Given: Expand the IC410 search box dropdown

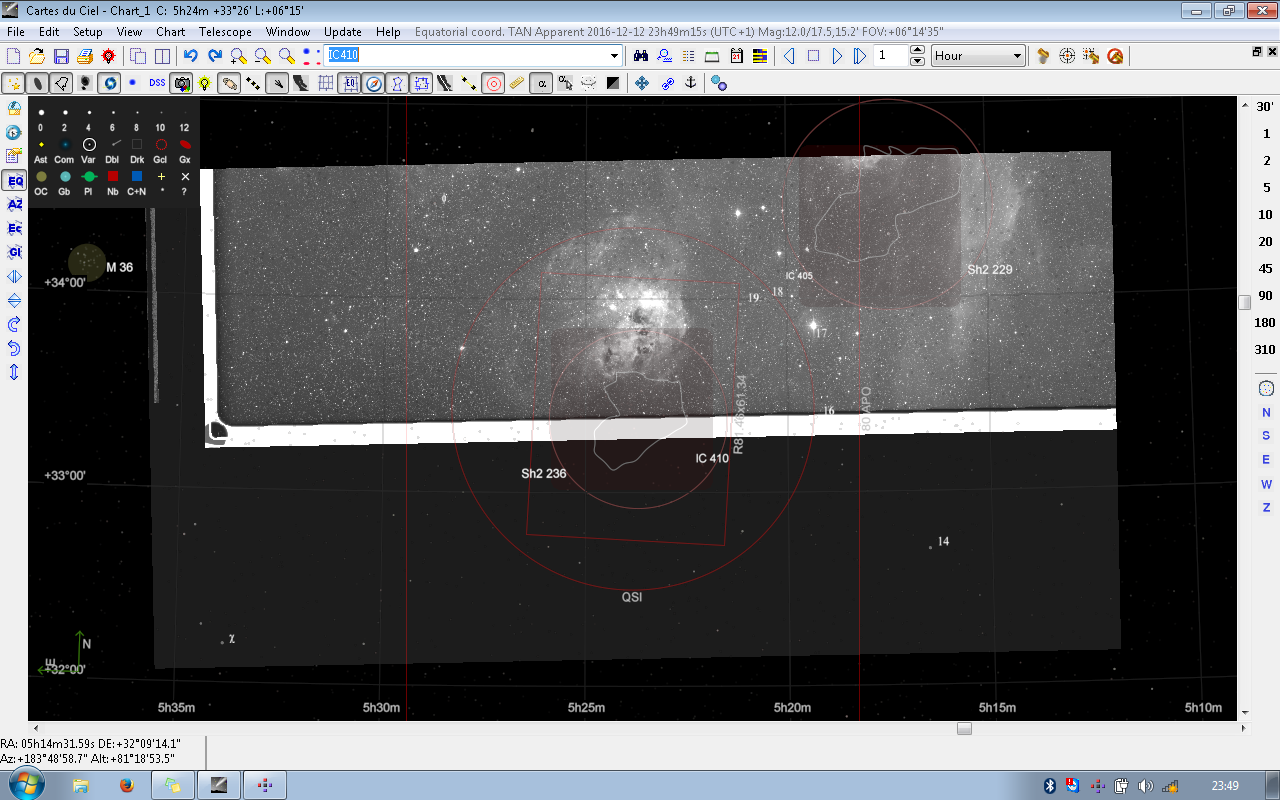Looking at the screenshot, I should [614, 56].
